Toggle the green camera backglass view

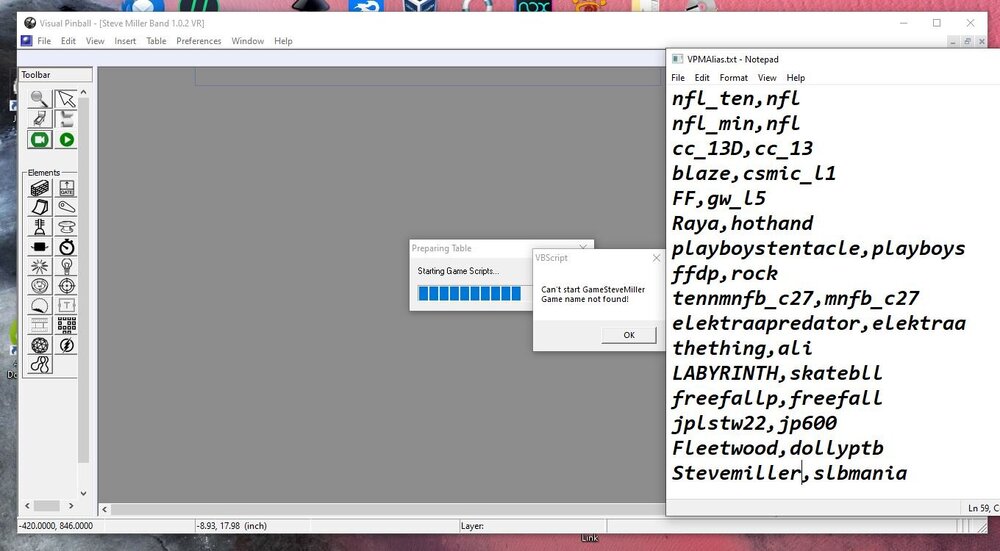pos(40,140)
